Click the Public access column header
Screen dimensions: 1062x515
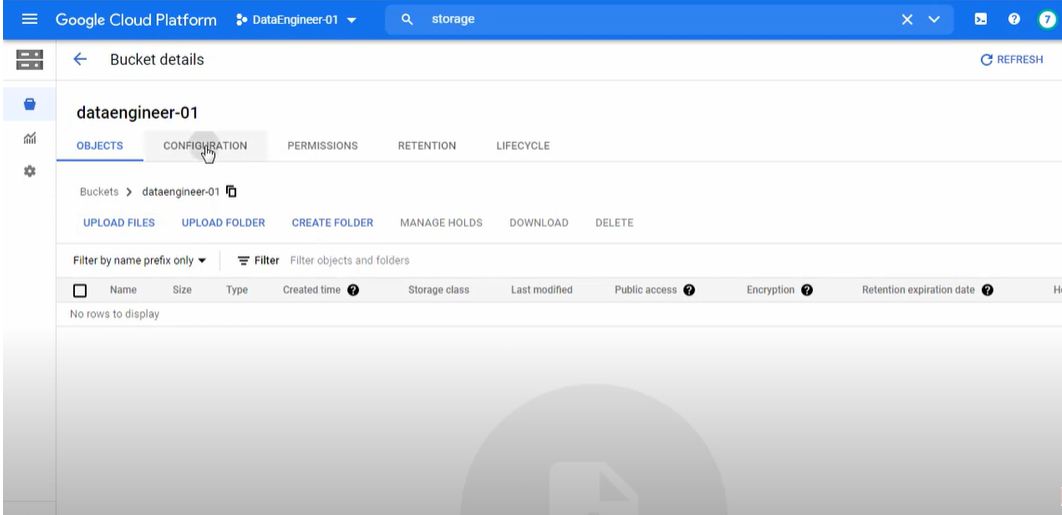[645, 290]
